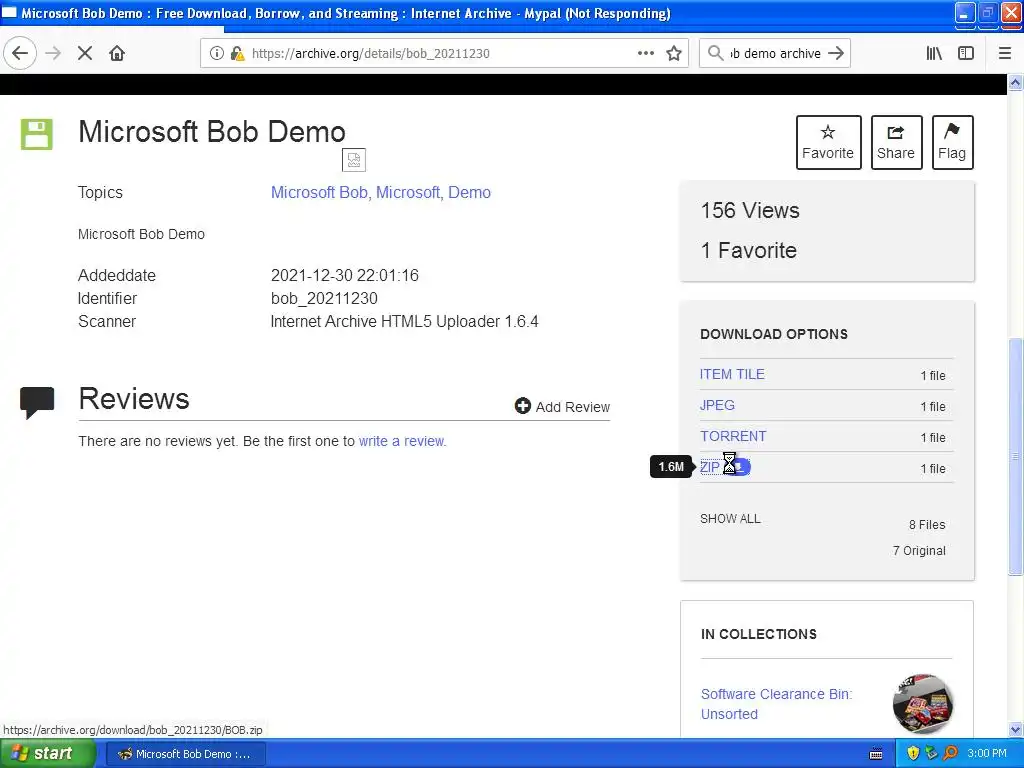Click the page scrollbar up arrow
The width and height of the screenshot is (1024, 768).
pos(1016,82)
